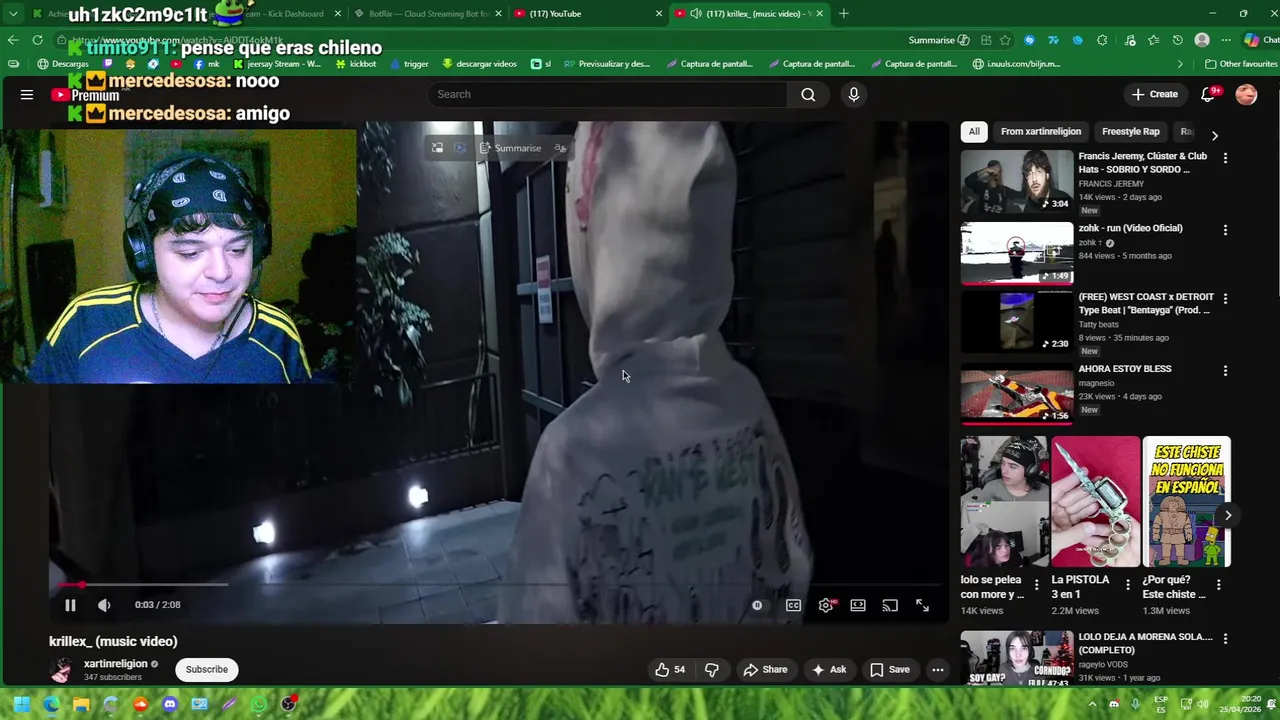Show the next Shorts in the shelf
This screenshot has height=720, width=1280.
pos(1228,516)
